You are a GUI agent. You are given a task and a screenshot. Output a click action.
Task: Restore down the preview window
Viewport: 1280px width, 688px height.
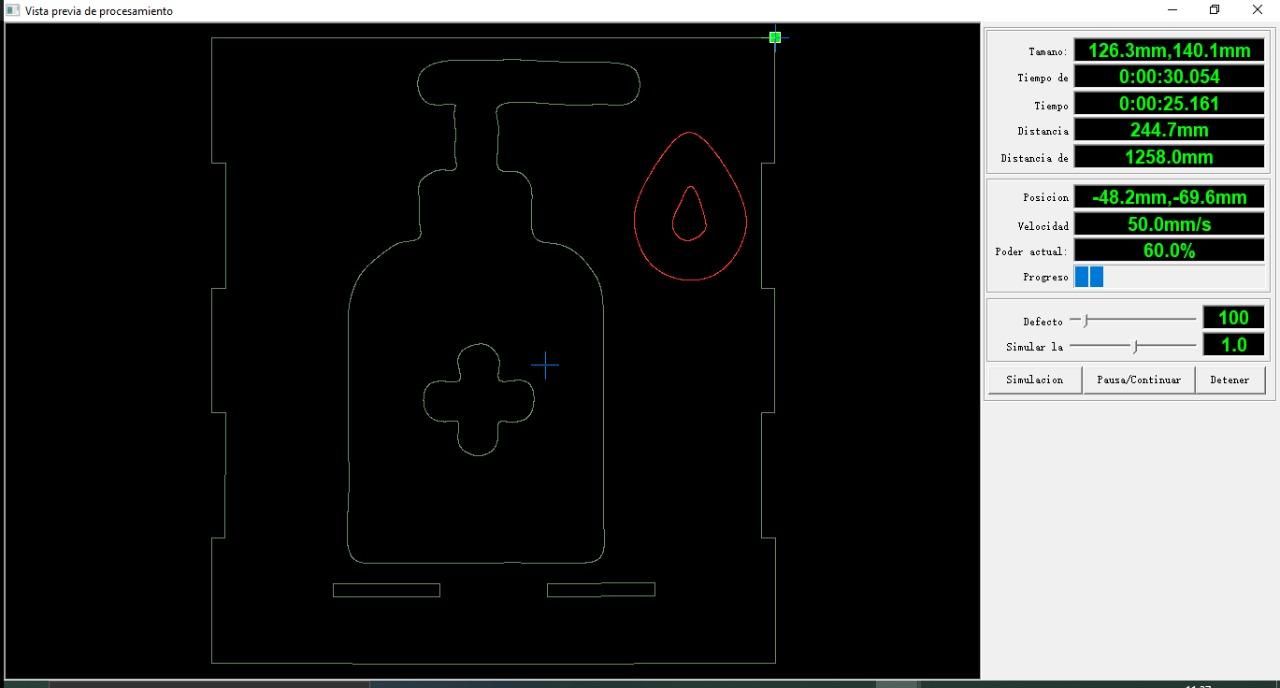tap(1215, 10)
